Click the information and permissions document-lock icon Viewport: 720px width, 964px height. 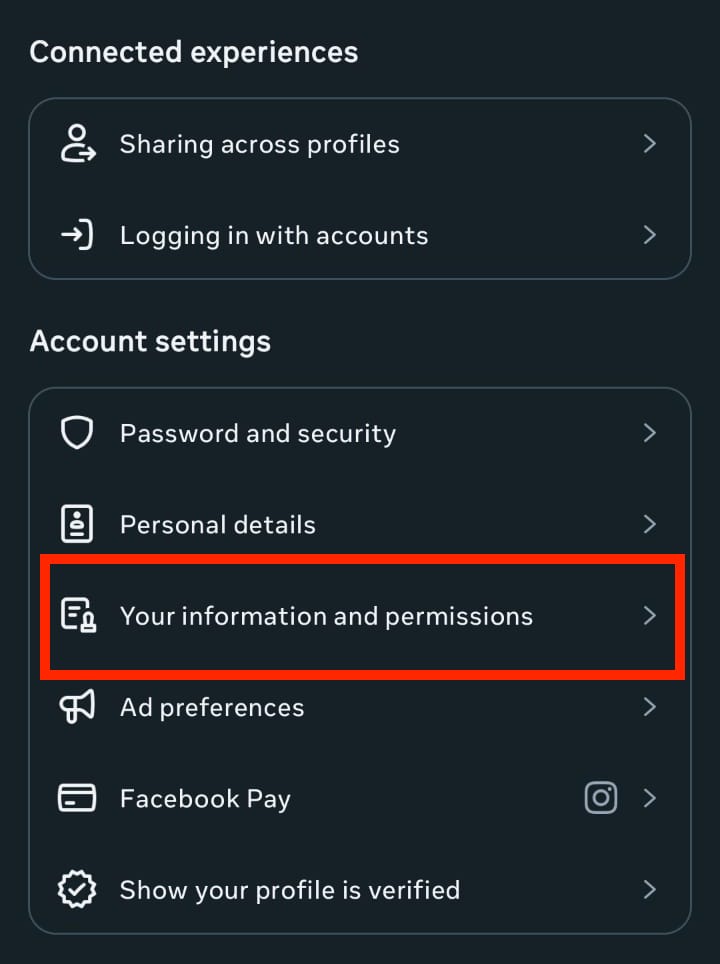tap(77, 615)
